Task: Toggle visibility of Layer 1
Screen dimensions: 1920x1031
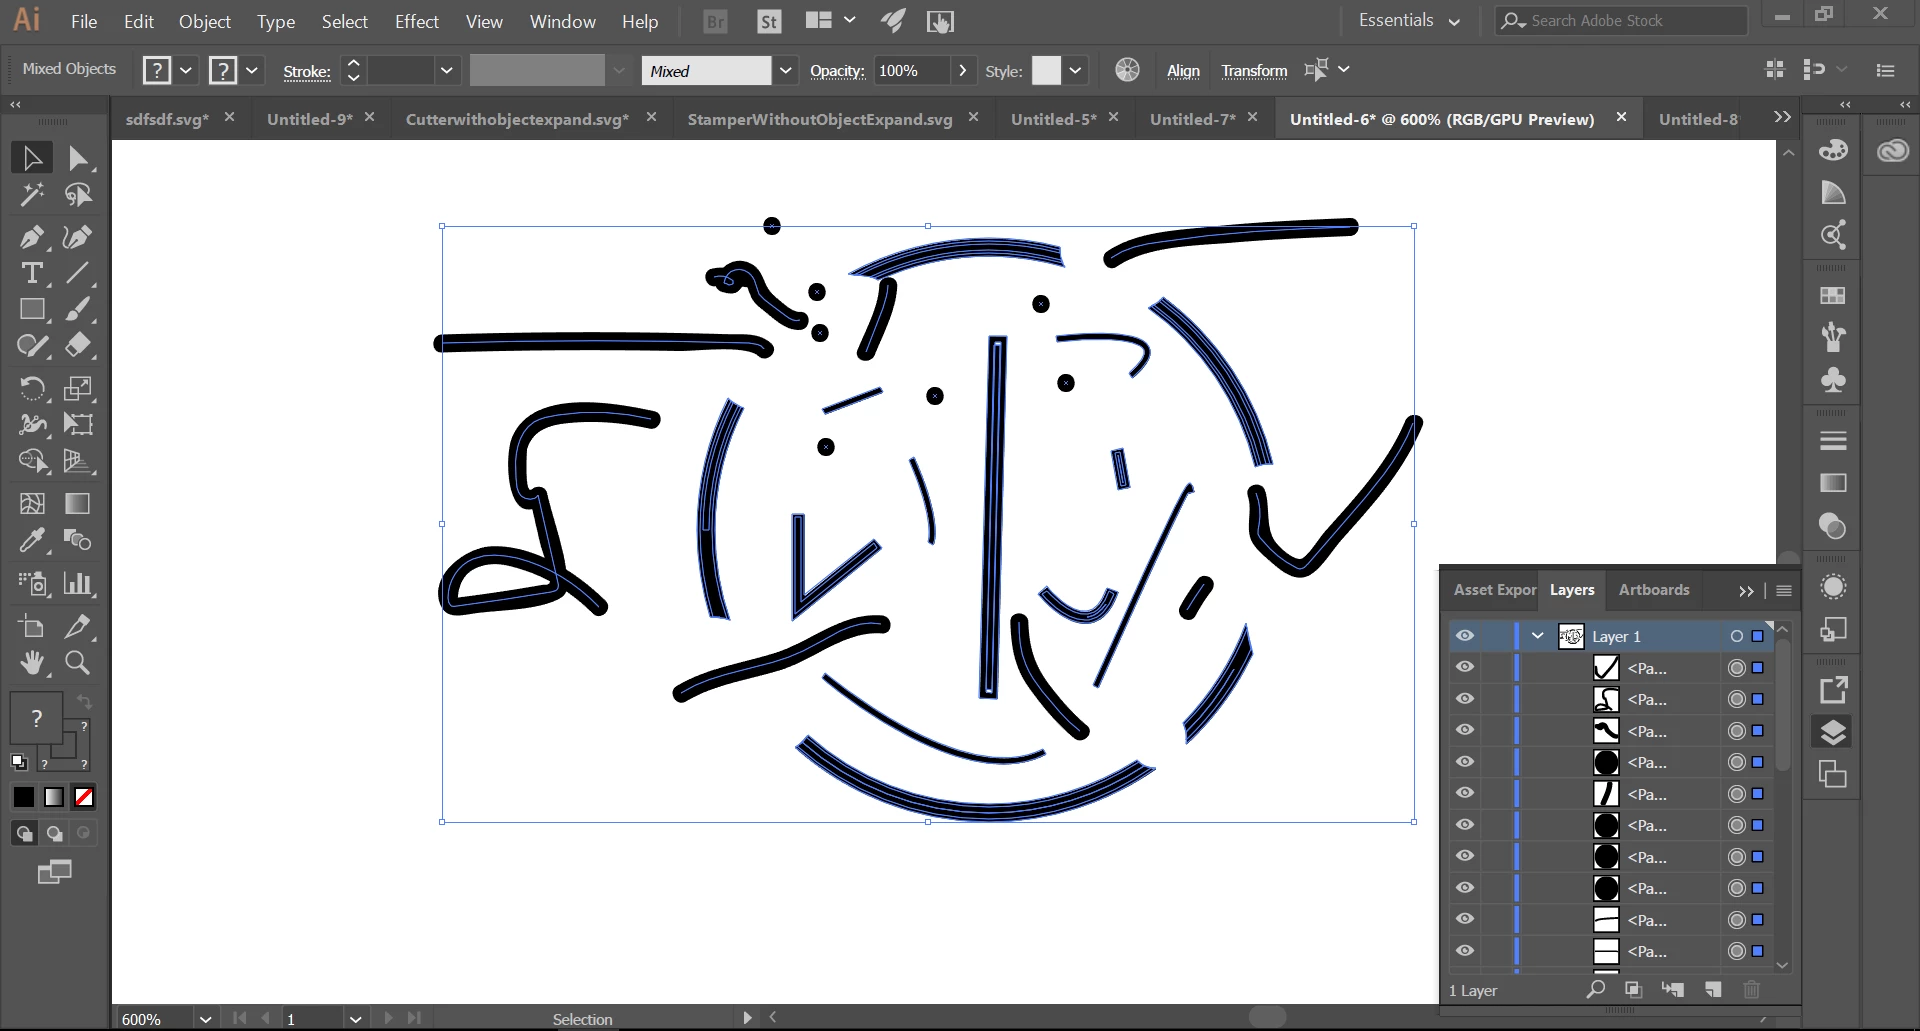Action: [x=1465, y=636]
